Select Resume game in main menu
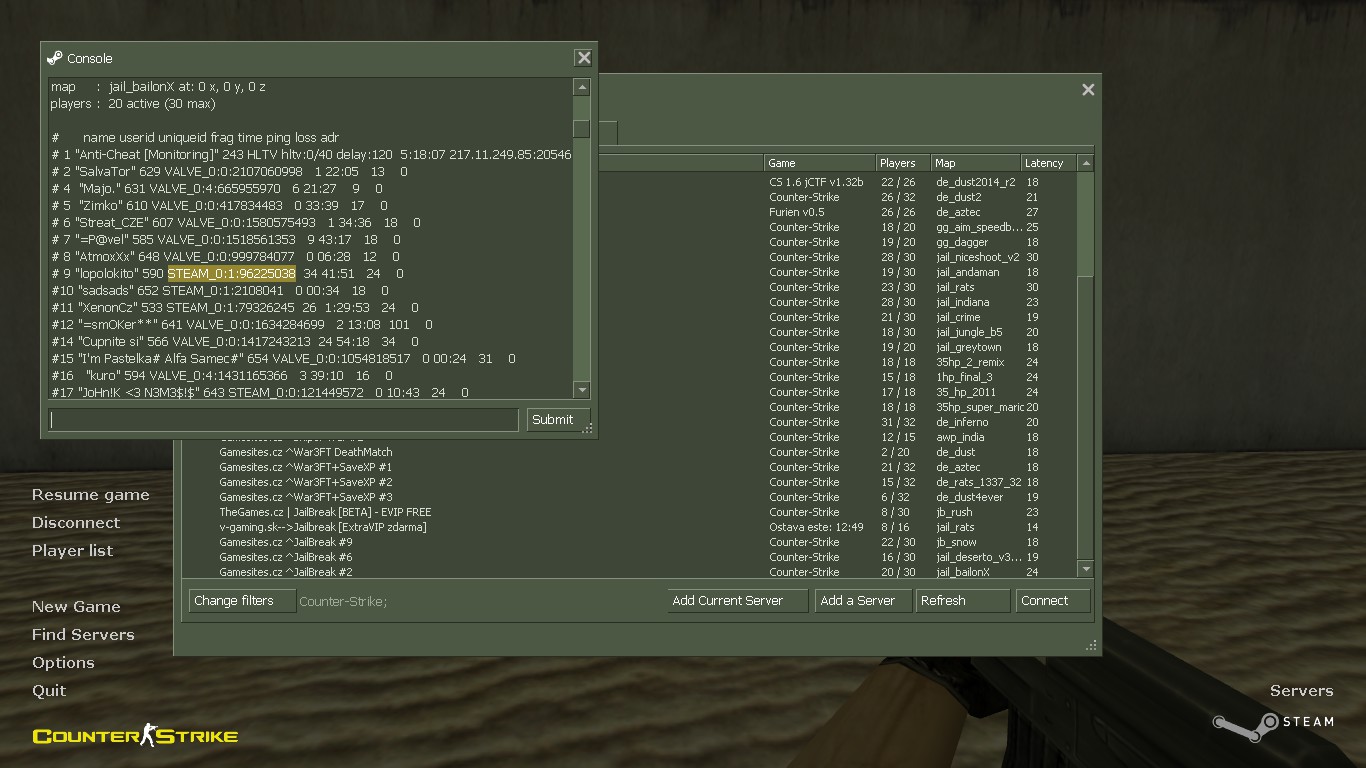The width and height of the screenshot is (1366, 768). (90, 495)
